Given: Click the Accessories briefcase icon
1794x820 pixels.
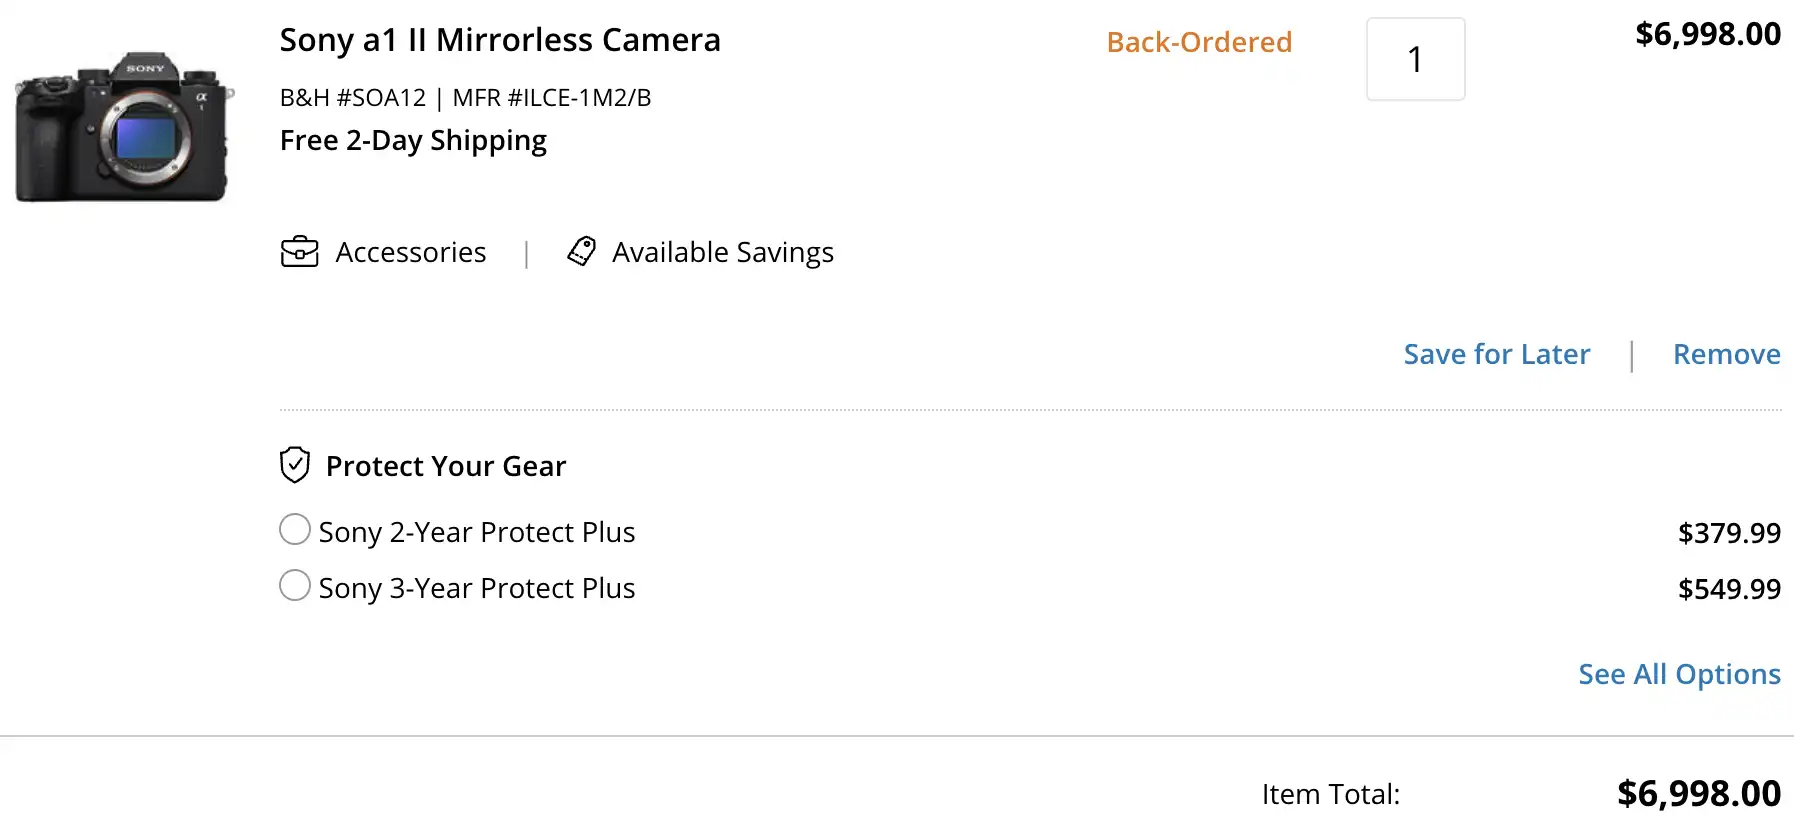Looking at the screenshot, I should [299, 252].
